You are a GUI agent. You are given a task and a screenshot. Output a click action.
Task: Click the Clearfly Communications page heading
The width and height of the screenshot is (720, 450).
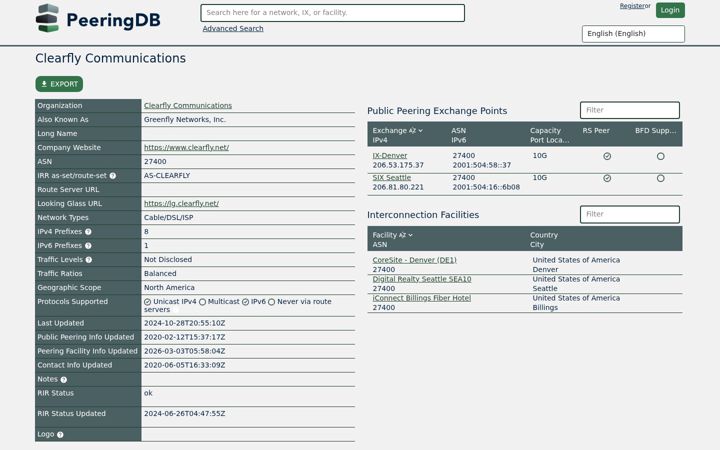tap(111, 58)
